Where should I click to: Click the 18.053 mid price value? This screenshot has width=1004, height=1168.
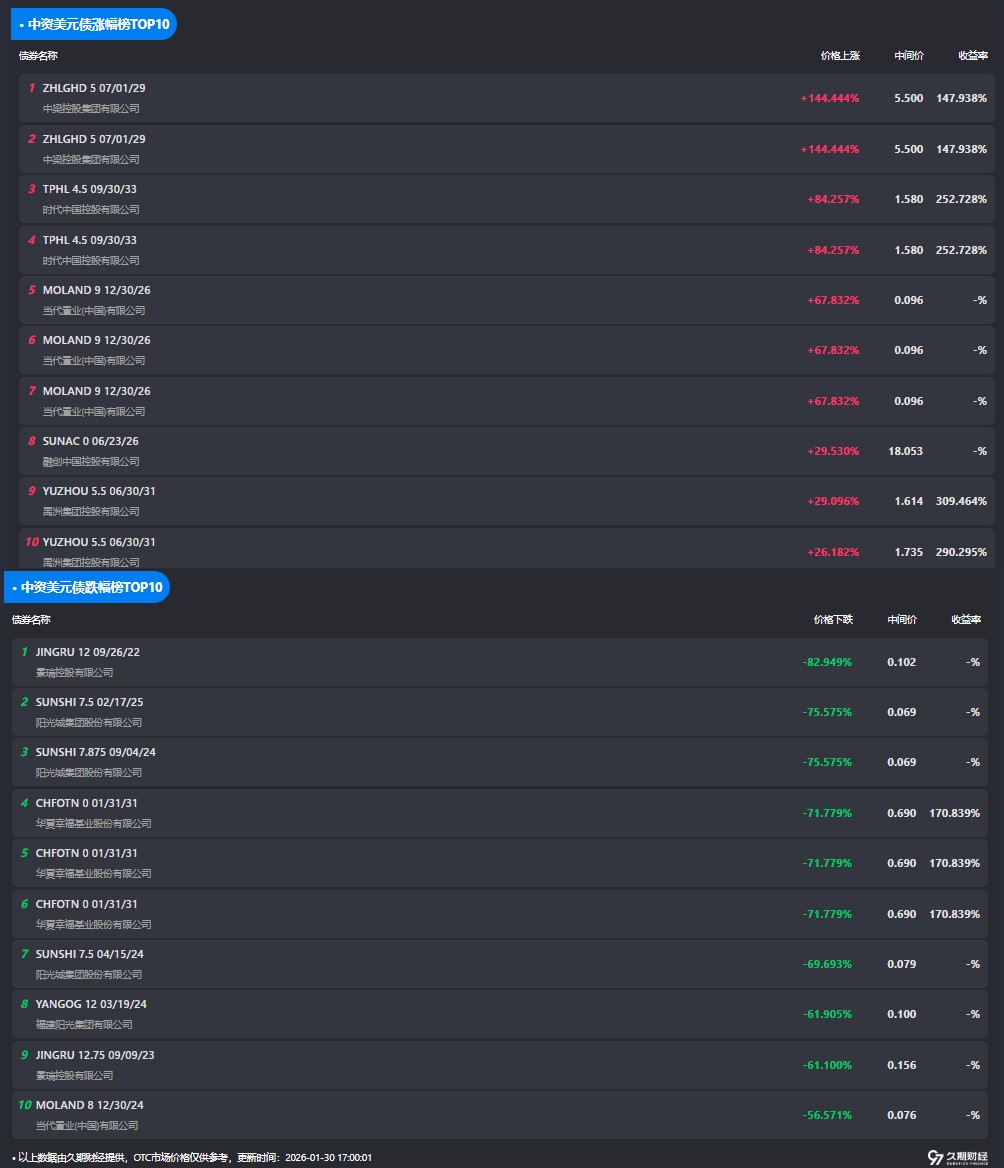tap(905, 451)
